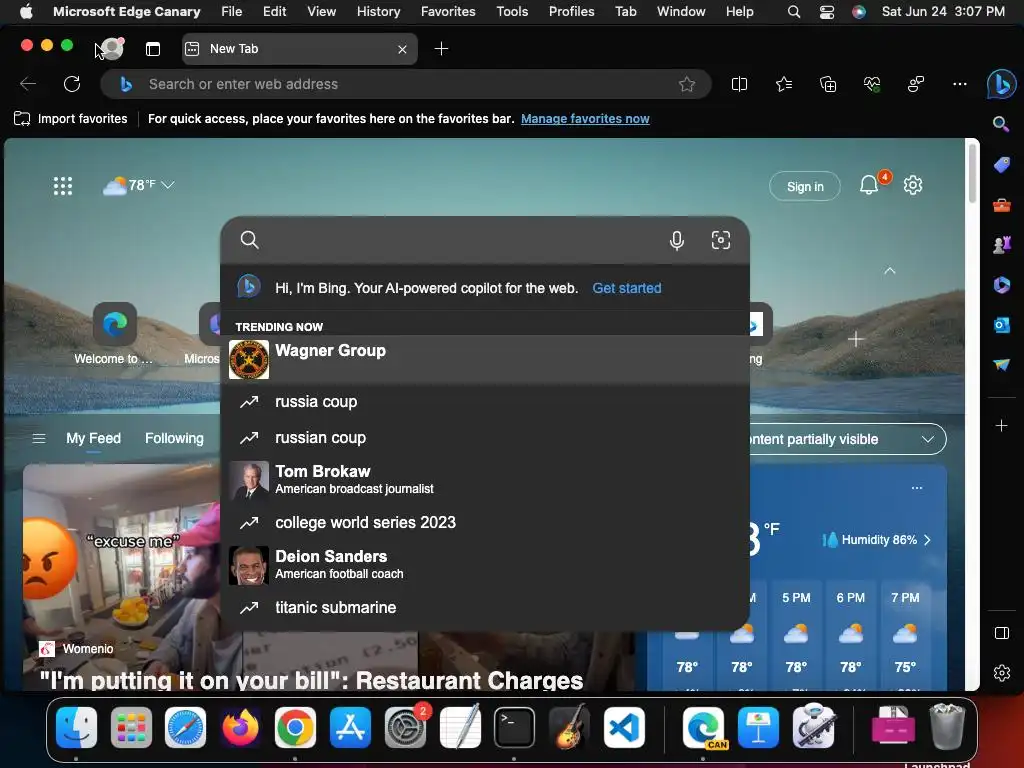This screenshot has height=768, width=1024.
Task: Start visual search with camera icon
Action: [720, 240]
